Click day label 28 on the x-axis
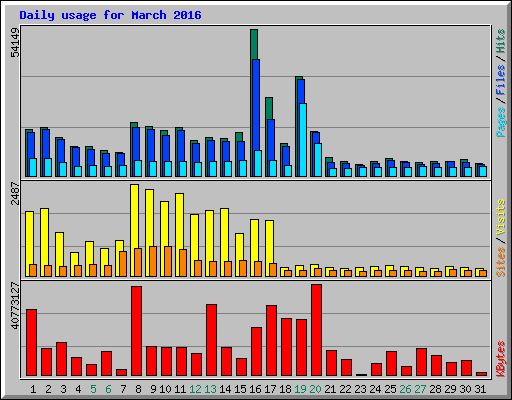This screenshot has width=512, height=400. coord(435,389)
